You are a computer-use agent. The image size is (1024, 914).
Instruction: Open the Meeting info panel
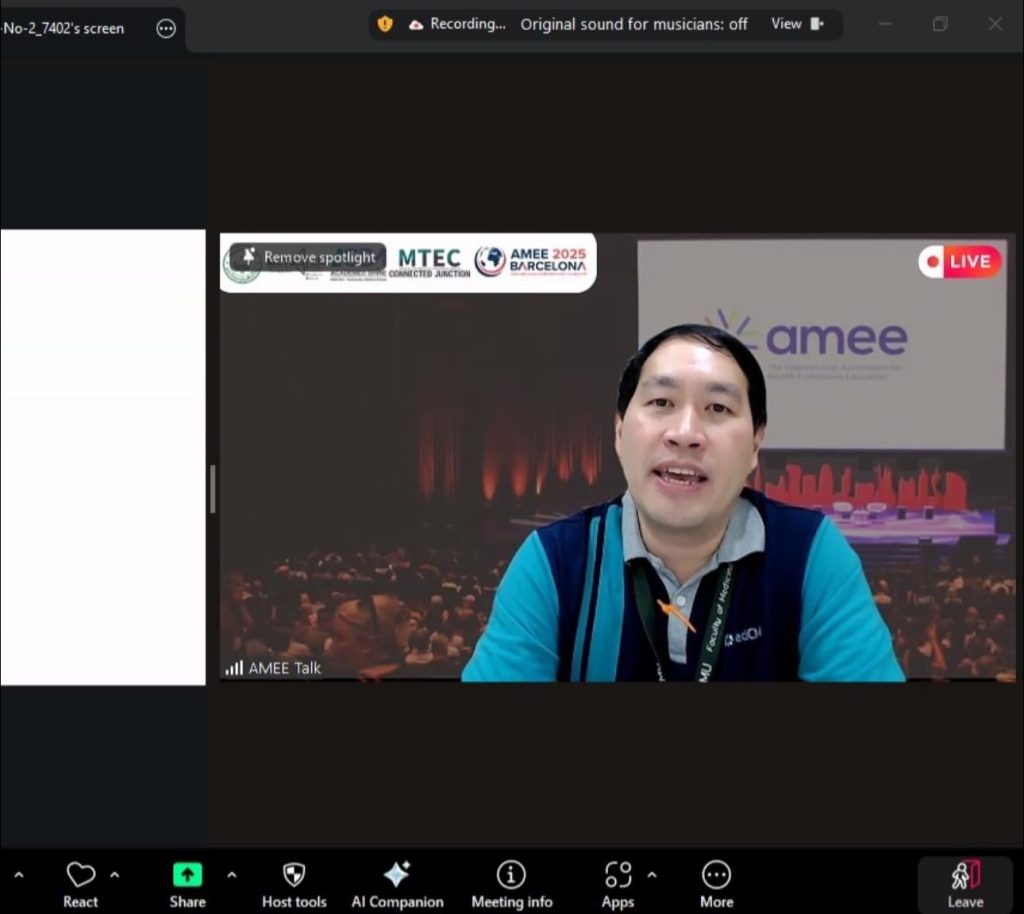[x=511, y=884]
